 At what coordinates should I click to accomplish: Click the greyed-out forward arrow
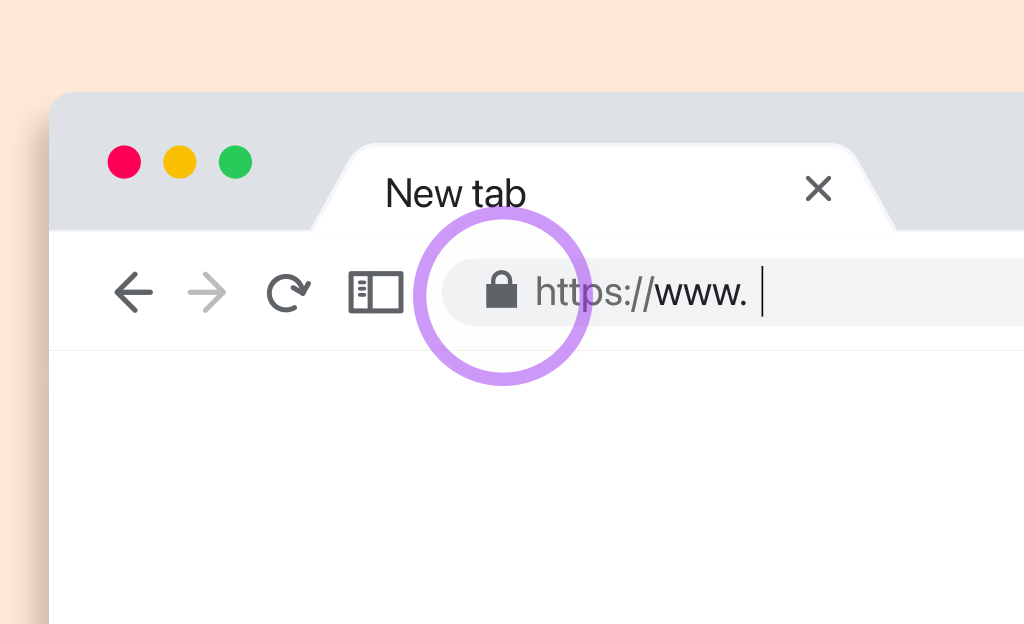tap(207, 292)
